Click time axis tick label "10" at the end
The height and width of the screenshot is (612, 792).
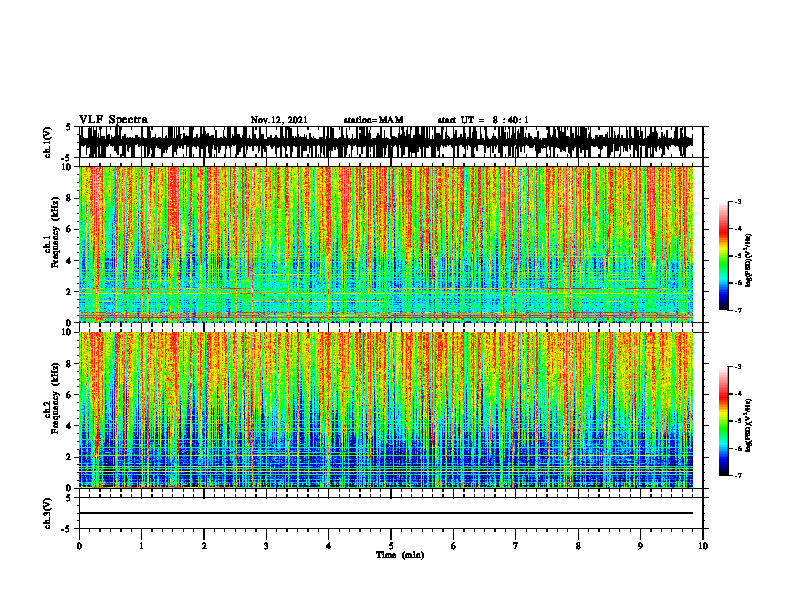[703, 546]
